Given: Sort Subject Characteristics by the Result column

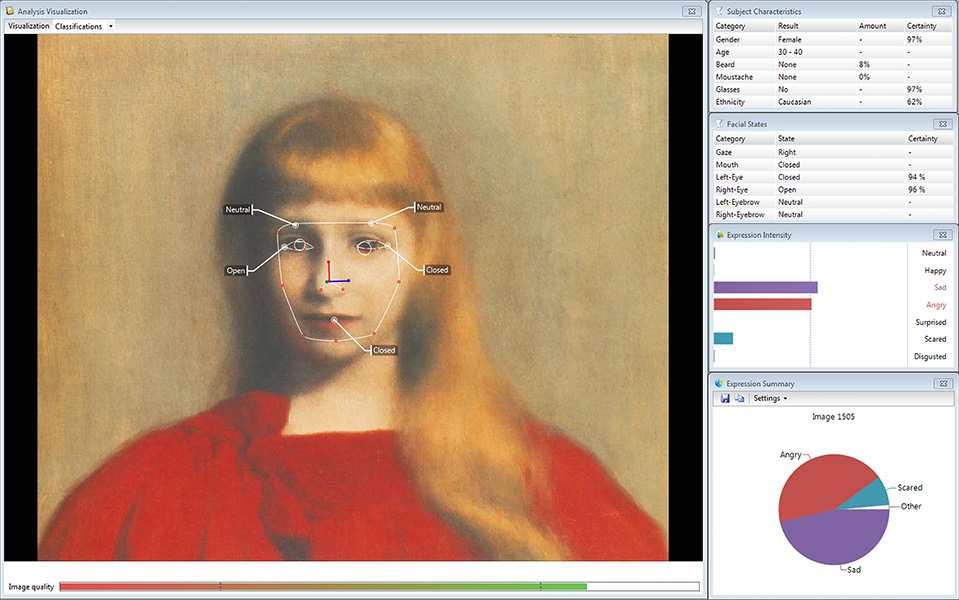Looking at the screenshot, I should pyautogui.click(x=788, y=26).
